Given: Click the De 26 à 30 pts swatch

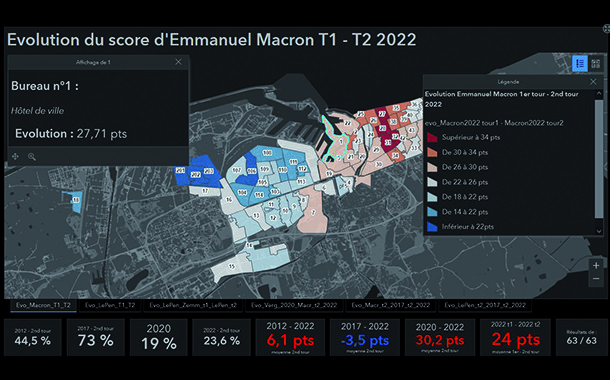Looking at the screenshot, I should tap(432, 167).
